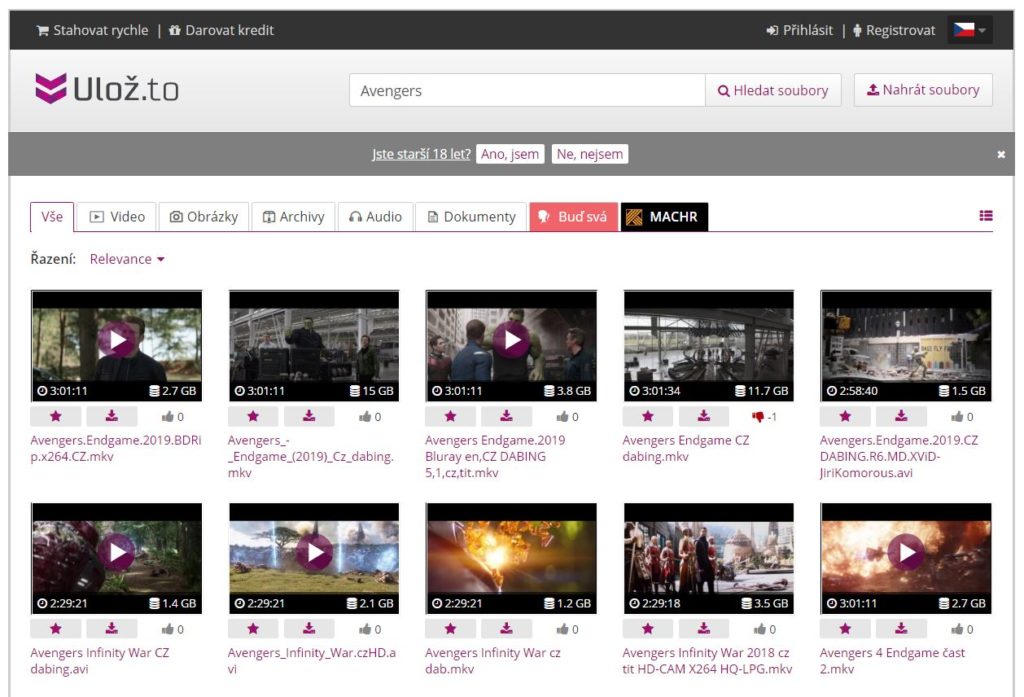1024x697 pixels.
Task: Download Avengers Infinity War cz dab.mkv
Action: (506, 628)
